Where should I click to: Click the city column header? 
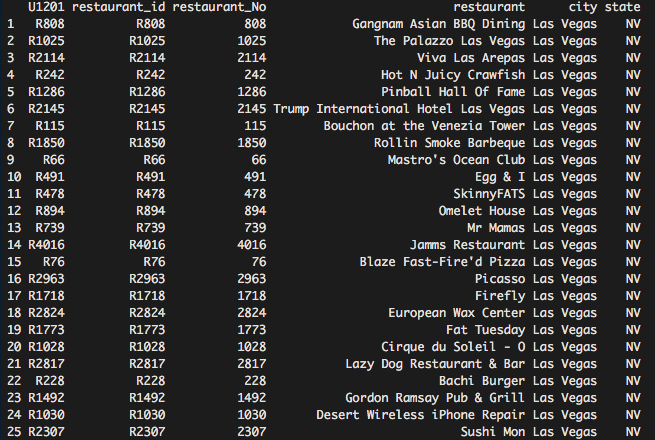[x=583, y=8]
